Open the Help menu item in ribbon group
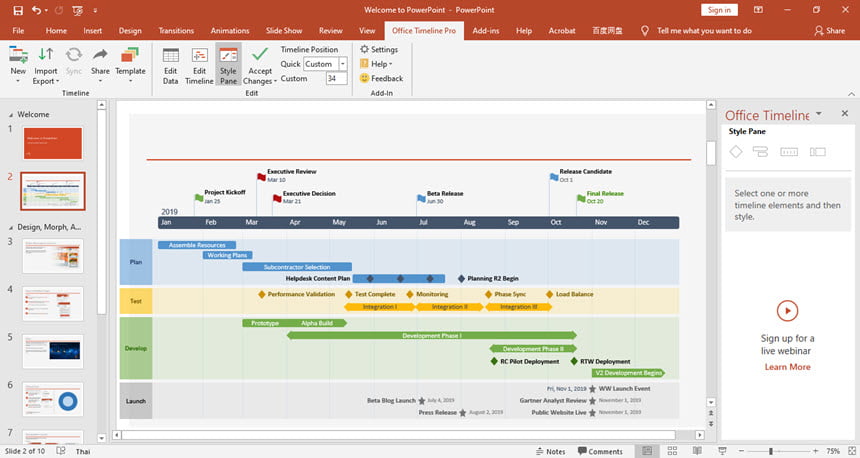The height and width of the screenshot is (458, 860). point(376,64)
